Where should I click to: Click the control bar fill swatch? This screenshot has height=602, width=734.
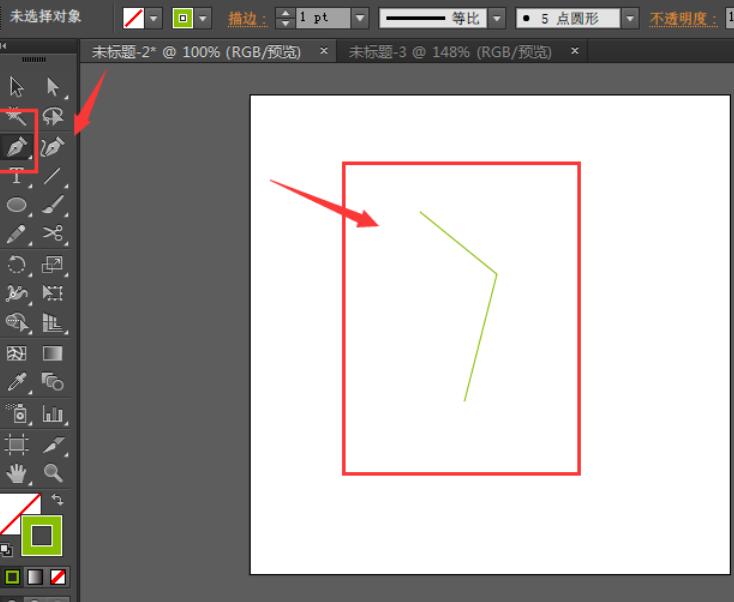(x=133, y=19)
